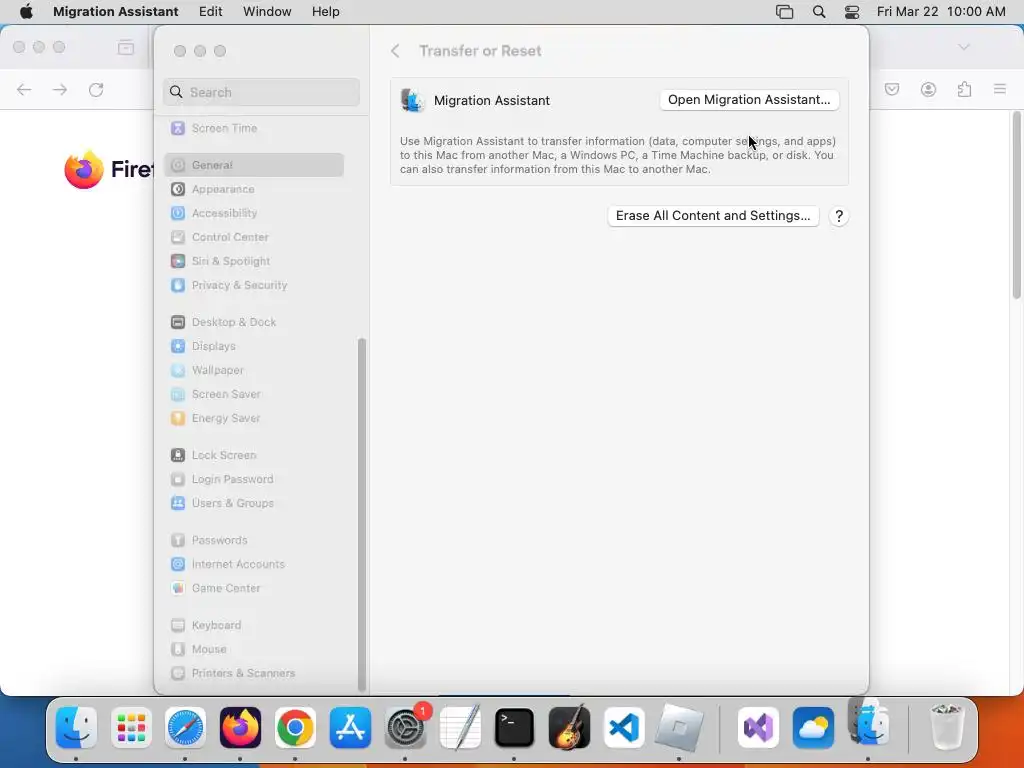
Task: Click Erase All Content and Settings button
Action: point(713,216)
